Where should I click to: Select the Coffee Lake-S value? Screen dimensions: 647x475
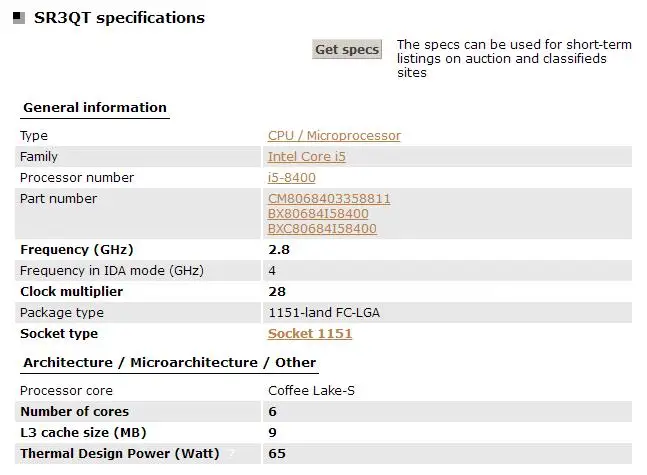(x=312, y=391)
